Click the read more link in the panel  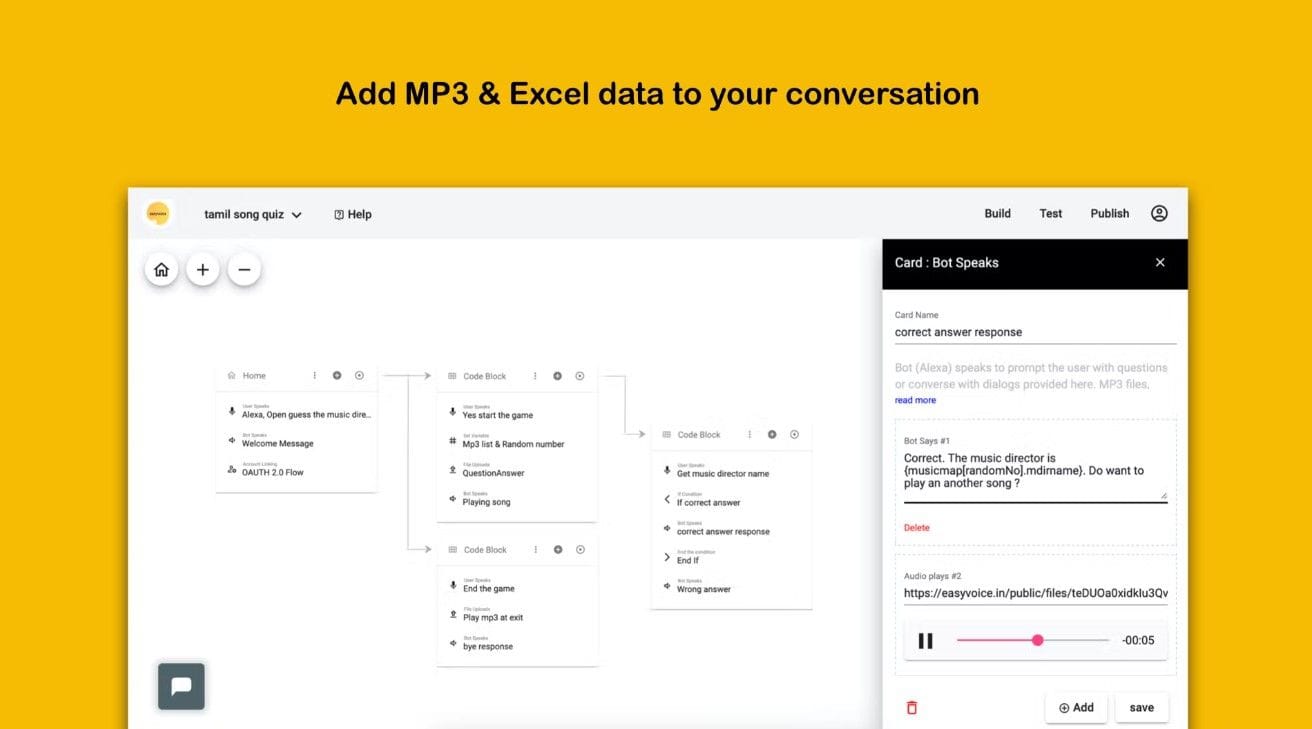(x=914, y=399)
